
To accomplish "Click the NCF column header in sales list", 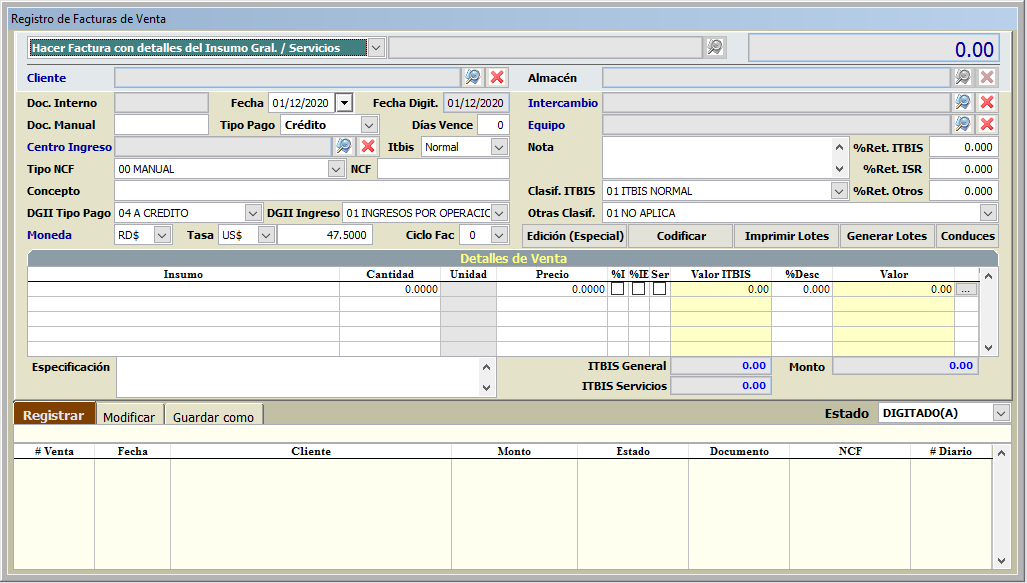I will coord(850,451).
